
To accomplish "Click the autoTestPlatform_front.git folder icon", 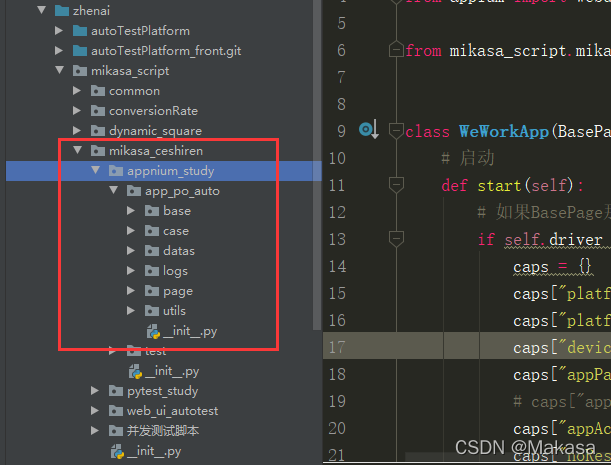I will coord(80,51).
